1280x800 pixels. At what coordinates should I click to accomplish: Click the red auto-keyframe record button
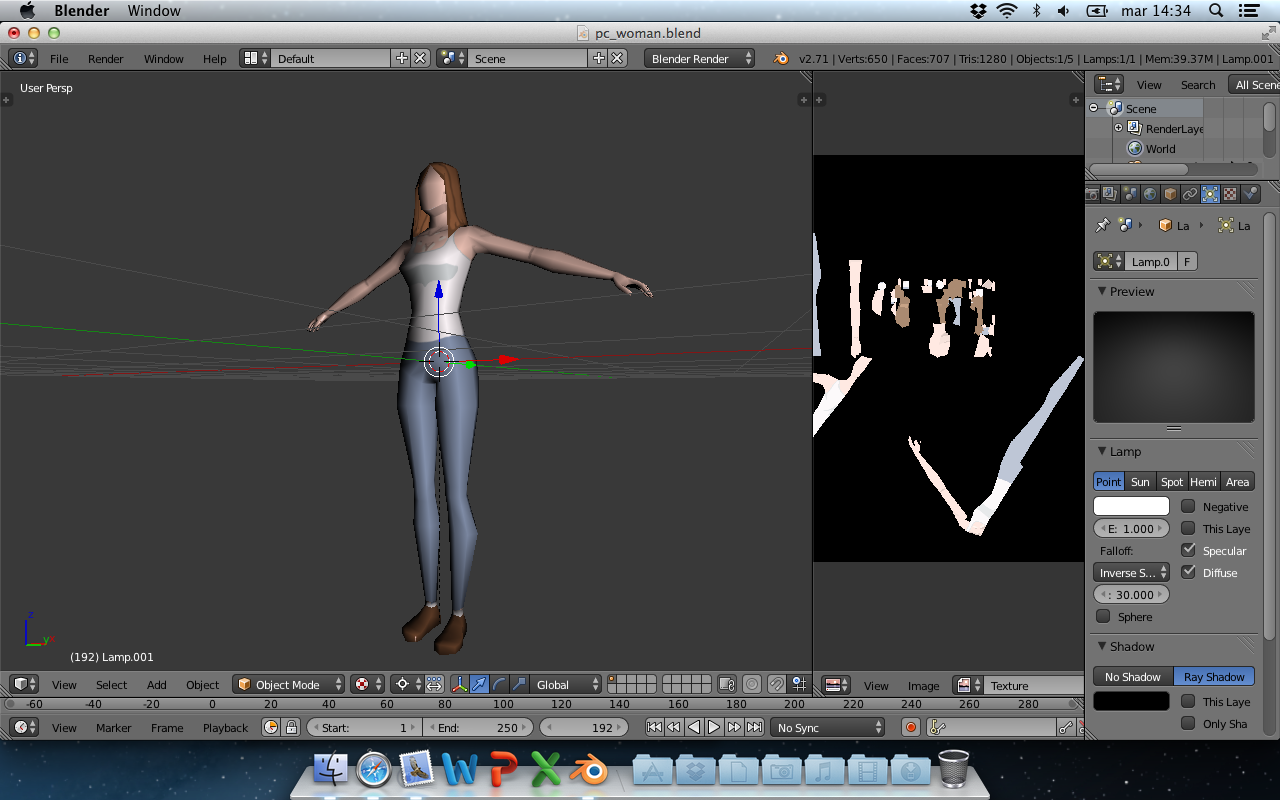pos(911,727)
